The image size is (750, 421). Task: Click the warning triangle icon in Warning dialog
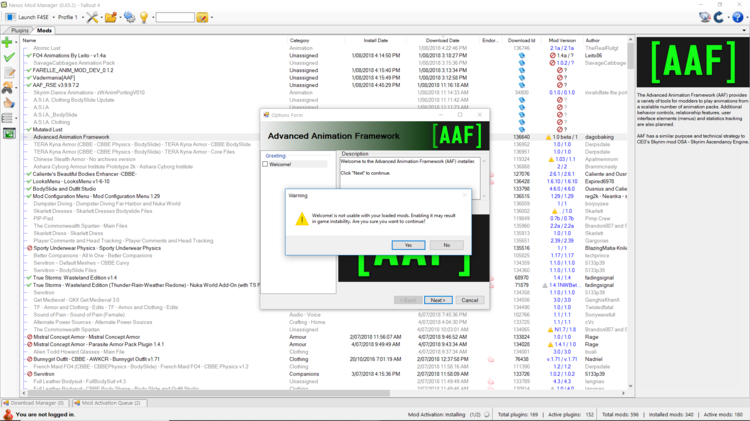[x=302, y=219]
